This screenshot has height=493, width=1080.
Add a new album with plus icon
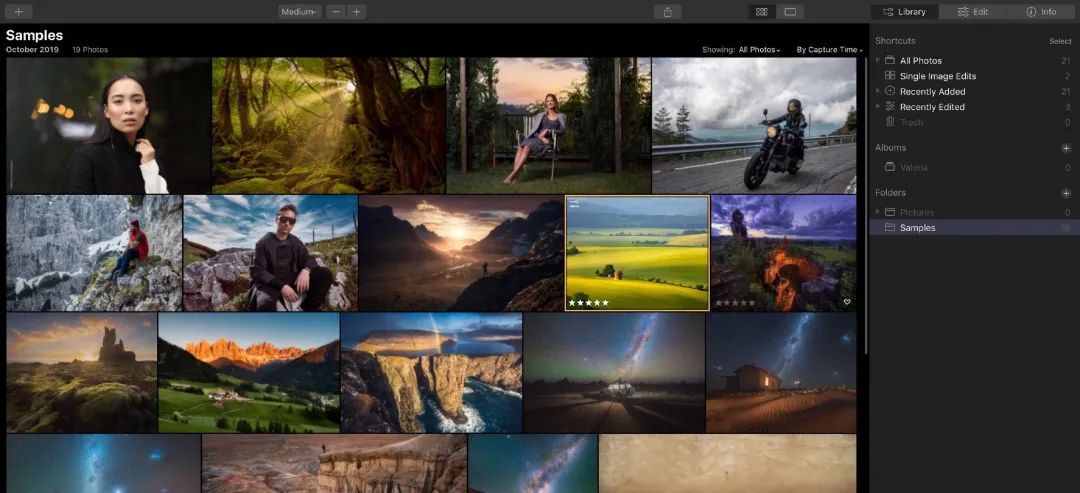1066,148
